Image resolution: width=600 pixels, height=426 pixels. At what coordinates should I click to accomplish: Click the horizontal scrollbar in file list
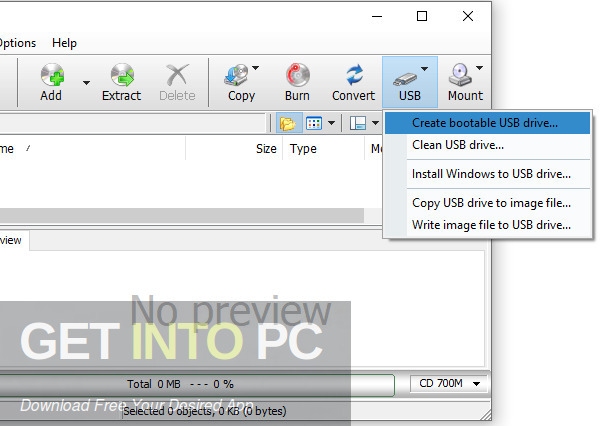[x=182, y=215]
